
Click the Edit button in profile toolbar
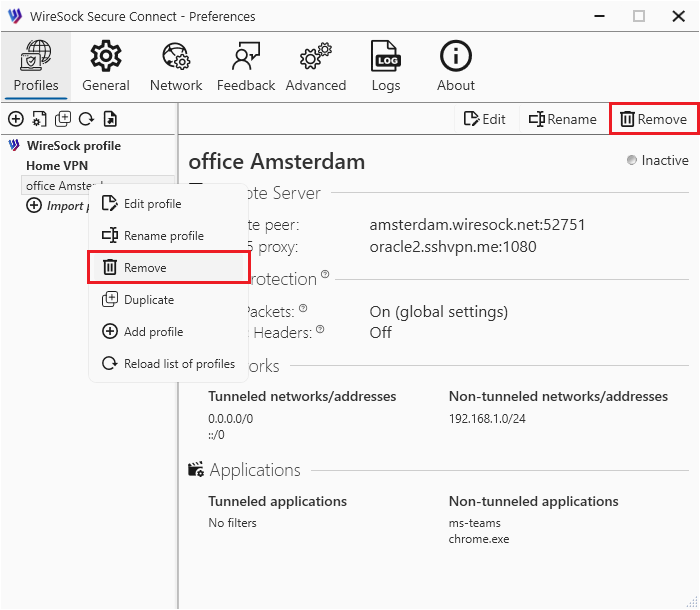click(485, 119)
